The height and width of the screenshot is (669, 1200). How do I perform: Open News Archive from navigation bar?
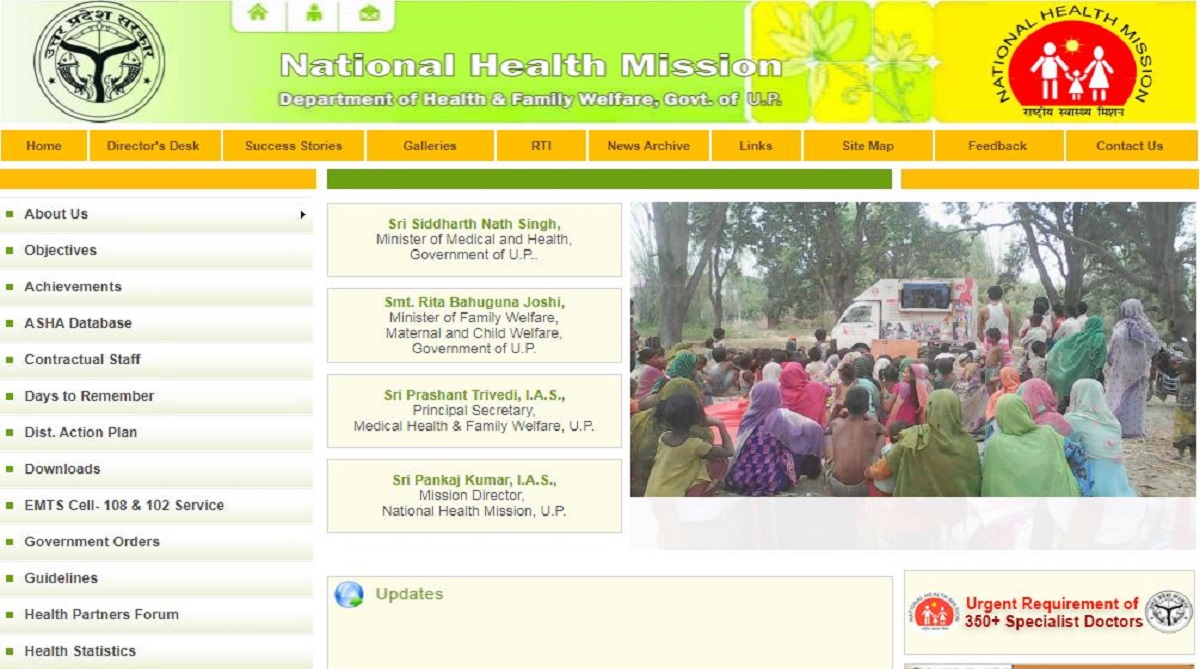(x=648, y=146)
